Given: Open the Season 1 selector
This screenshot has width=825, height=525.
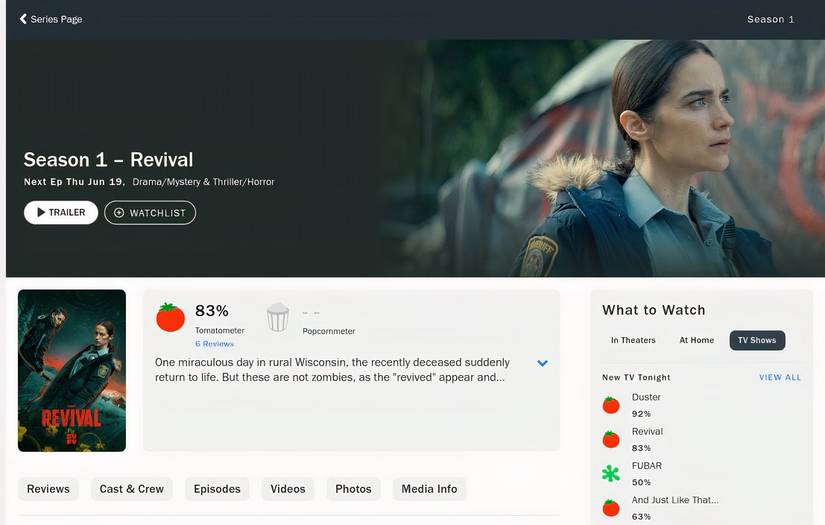Looking at the screenshot, I should click(770, 19).
